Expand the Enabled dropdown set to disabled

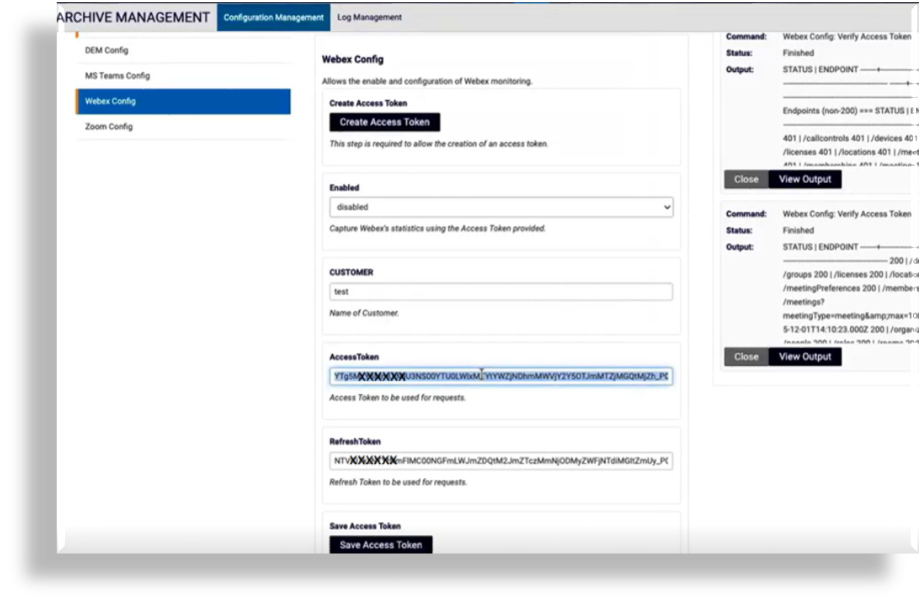(501, 207)
